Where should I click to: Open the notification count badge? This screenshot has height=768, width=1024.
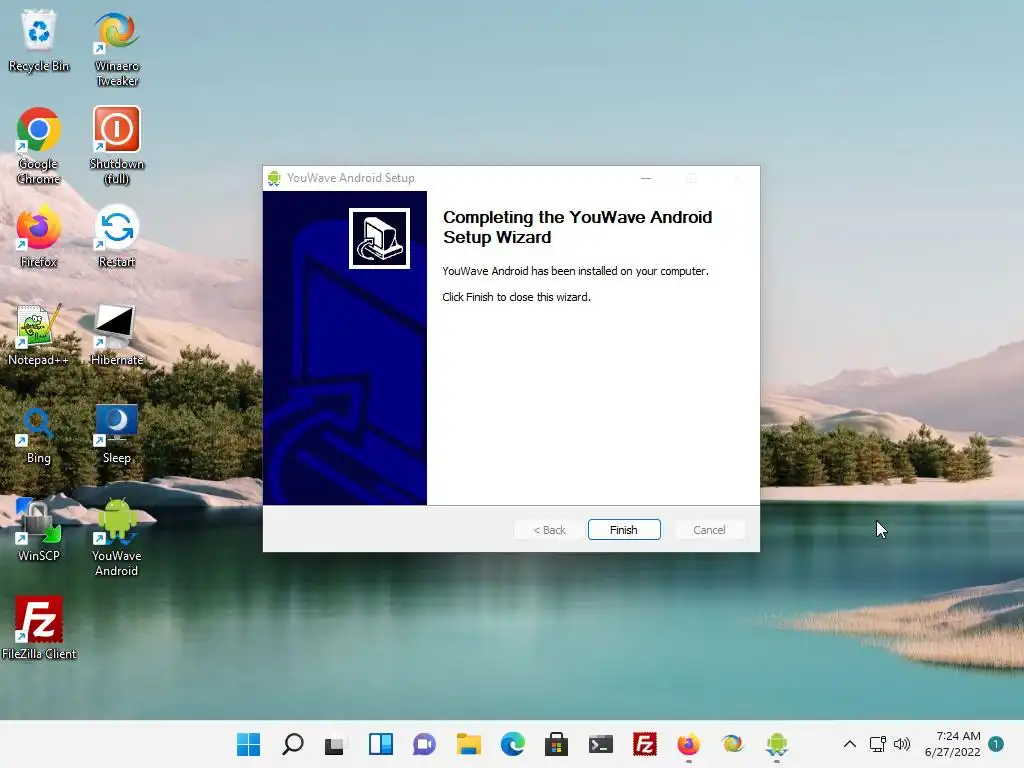tap(996, 744)
